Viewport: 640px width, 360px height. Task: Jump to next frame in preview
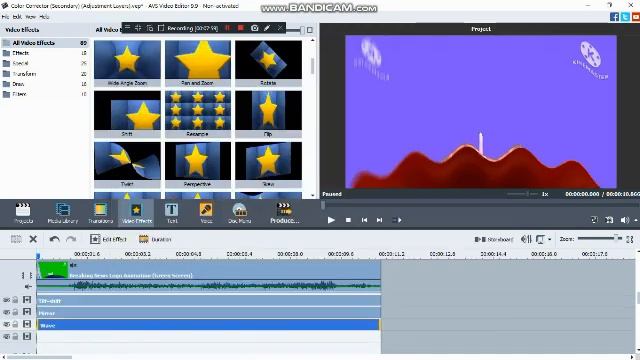[x=380, y=220]
